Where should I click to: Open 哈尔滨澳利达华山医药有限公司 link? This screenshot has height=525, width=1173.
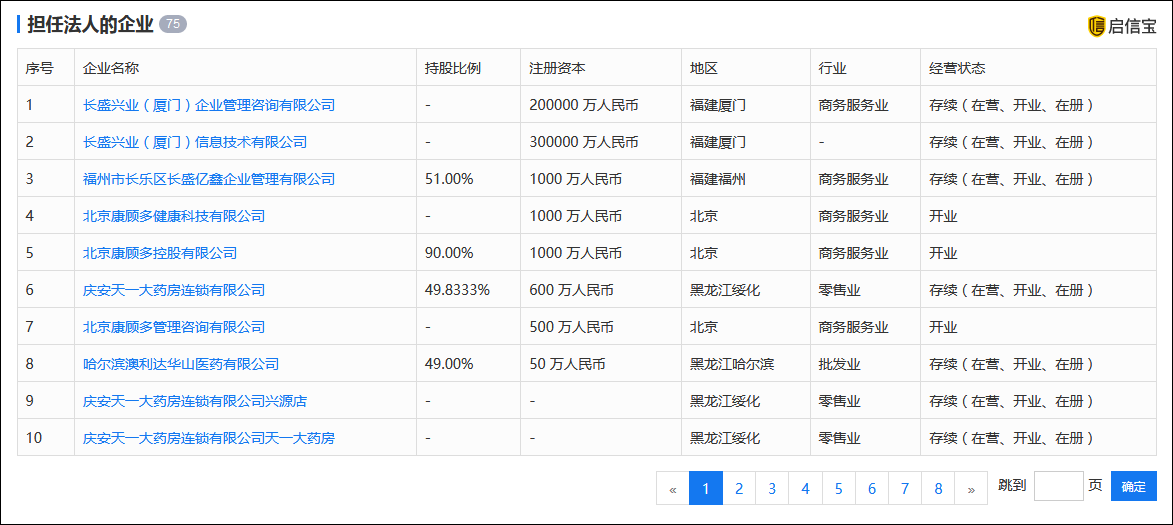point(181,364)
